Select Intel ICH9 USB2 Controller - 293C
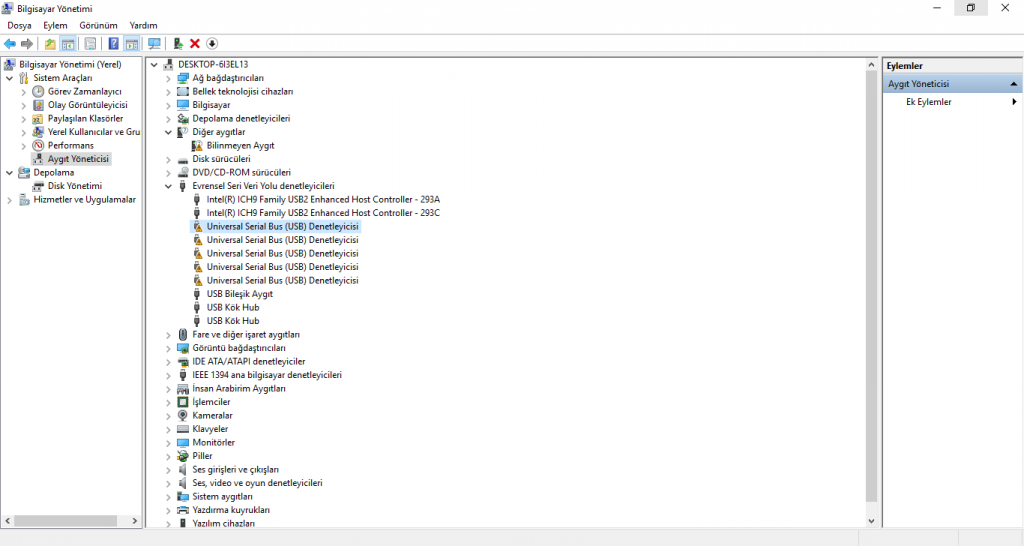 pos(323,213)
